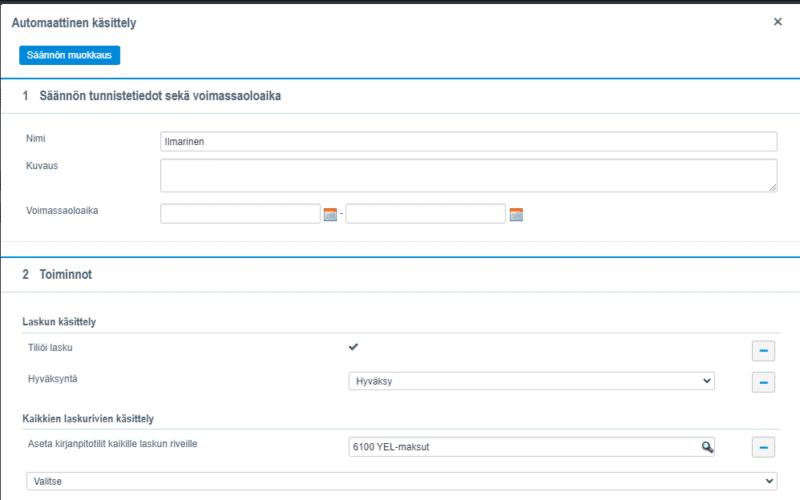Close the Automaattinen käsittely dialog
The height and width of the screenshot is (500, 800).
coord(778,21)
